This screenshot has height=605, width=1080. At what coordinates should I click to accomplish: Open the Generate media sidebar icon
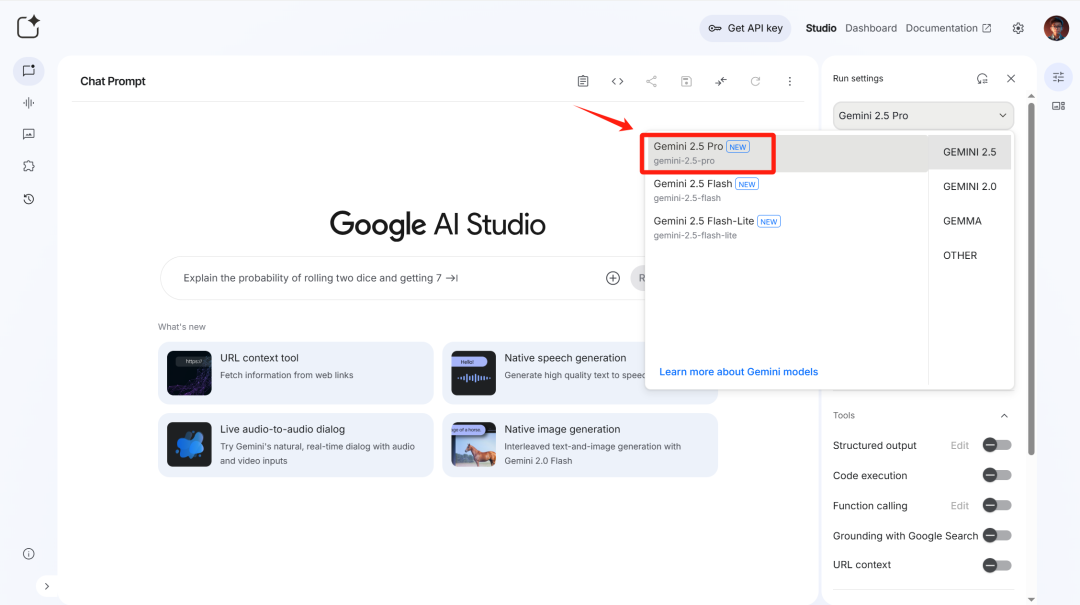pos(28,134)
